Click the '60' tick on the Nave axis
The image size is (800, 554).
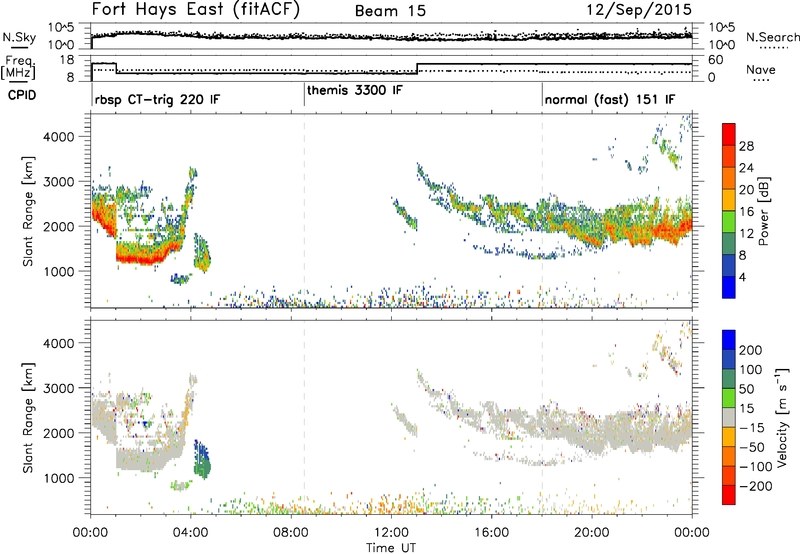715,60
